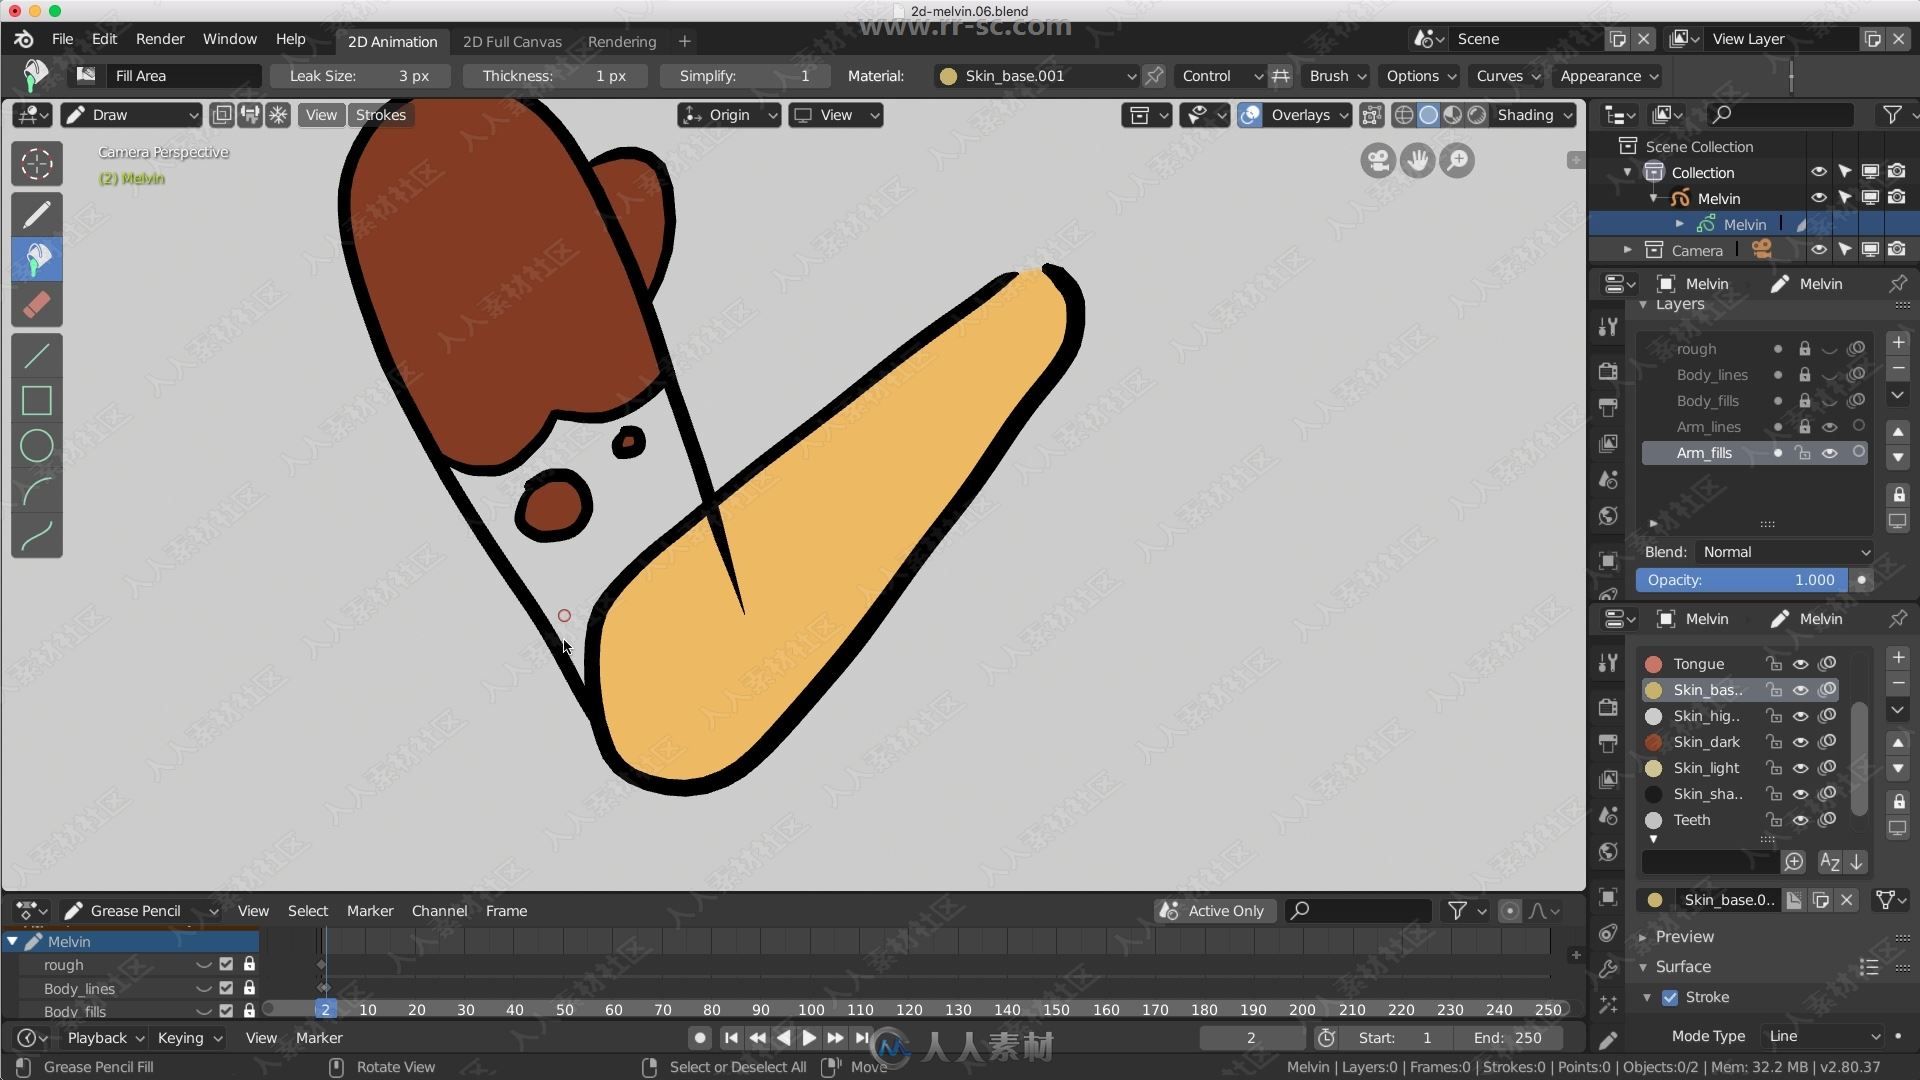Viewport: 1920px width, 1080px height.
Task: Select the Cursor tool in the toolbar
Action: (x=37, y=164)
